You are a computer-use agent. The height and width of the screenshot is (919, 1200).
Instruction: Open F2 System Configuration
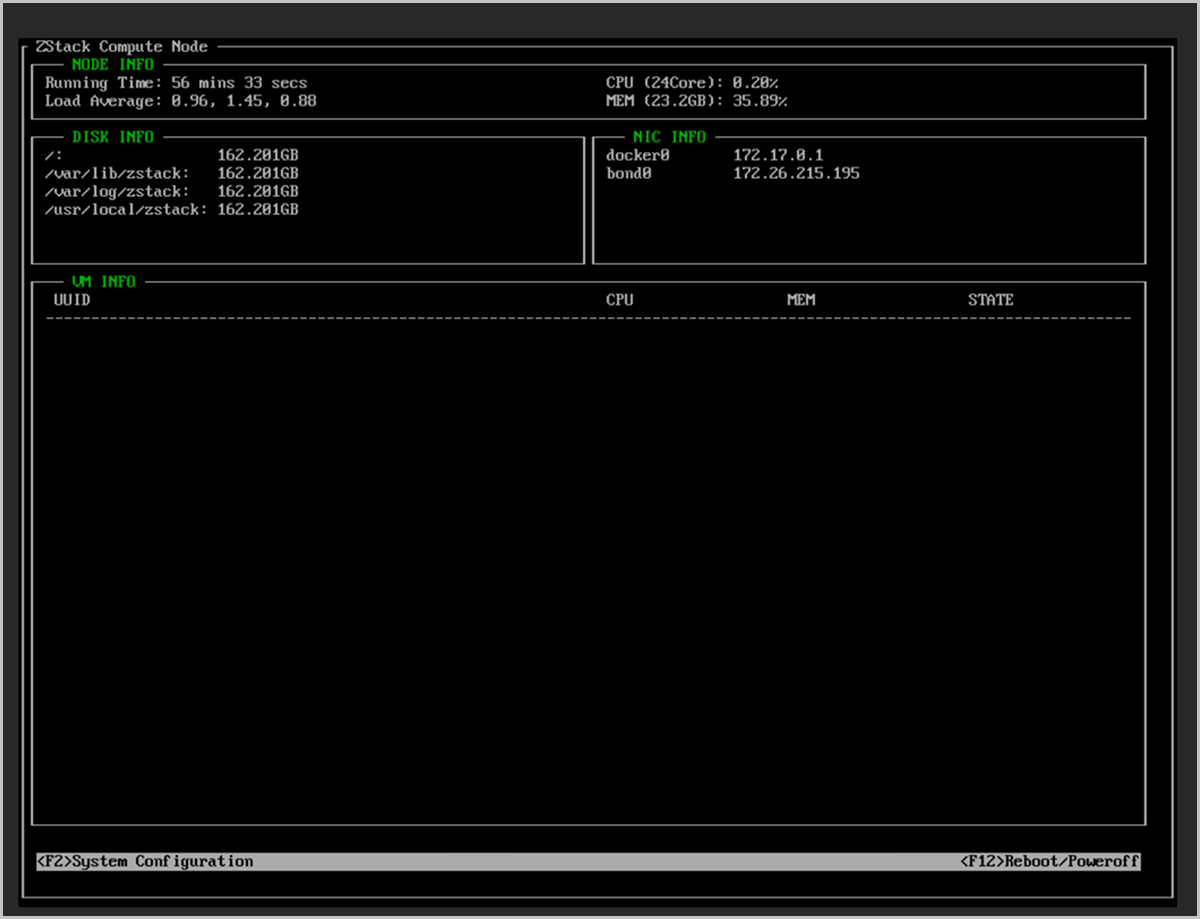(x=145, y=861)
